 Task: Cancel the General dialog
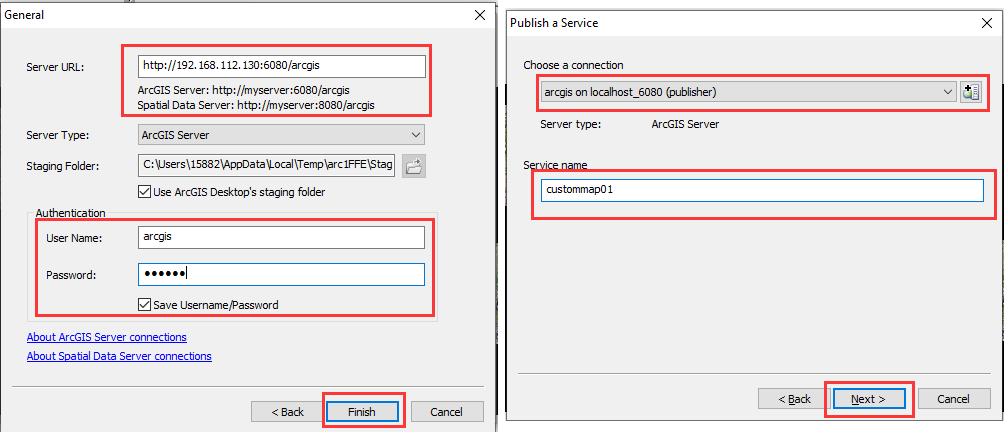click(447, 412)
